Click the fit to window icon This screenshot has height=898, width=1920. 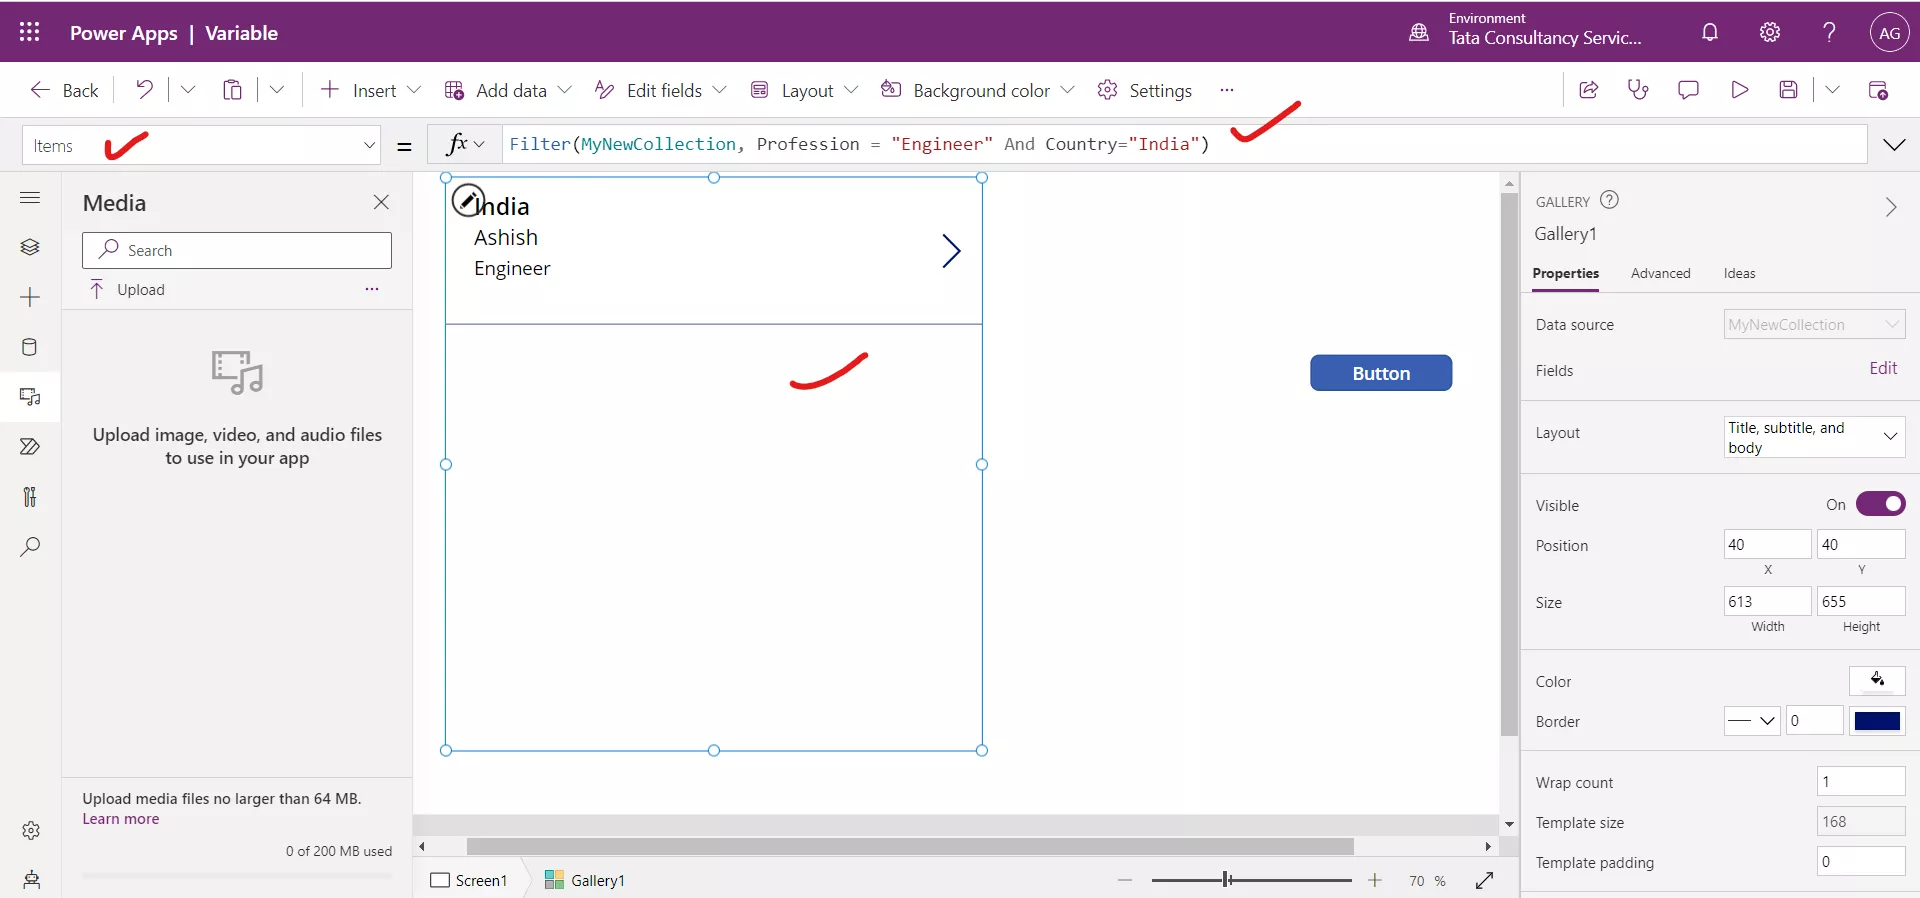click(x=1484, y=880)
